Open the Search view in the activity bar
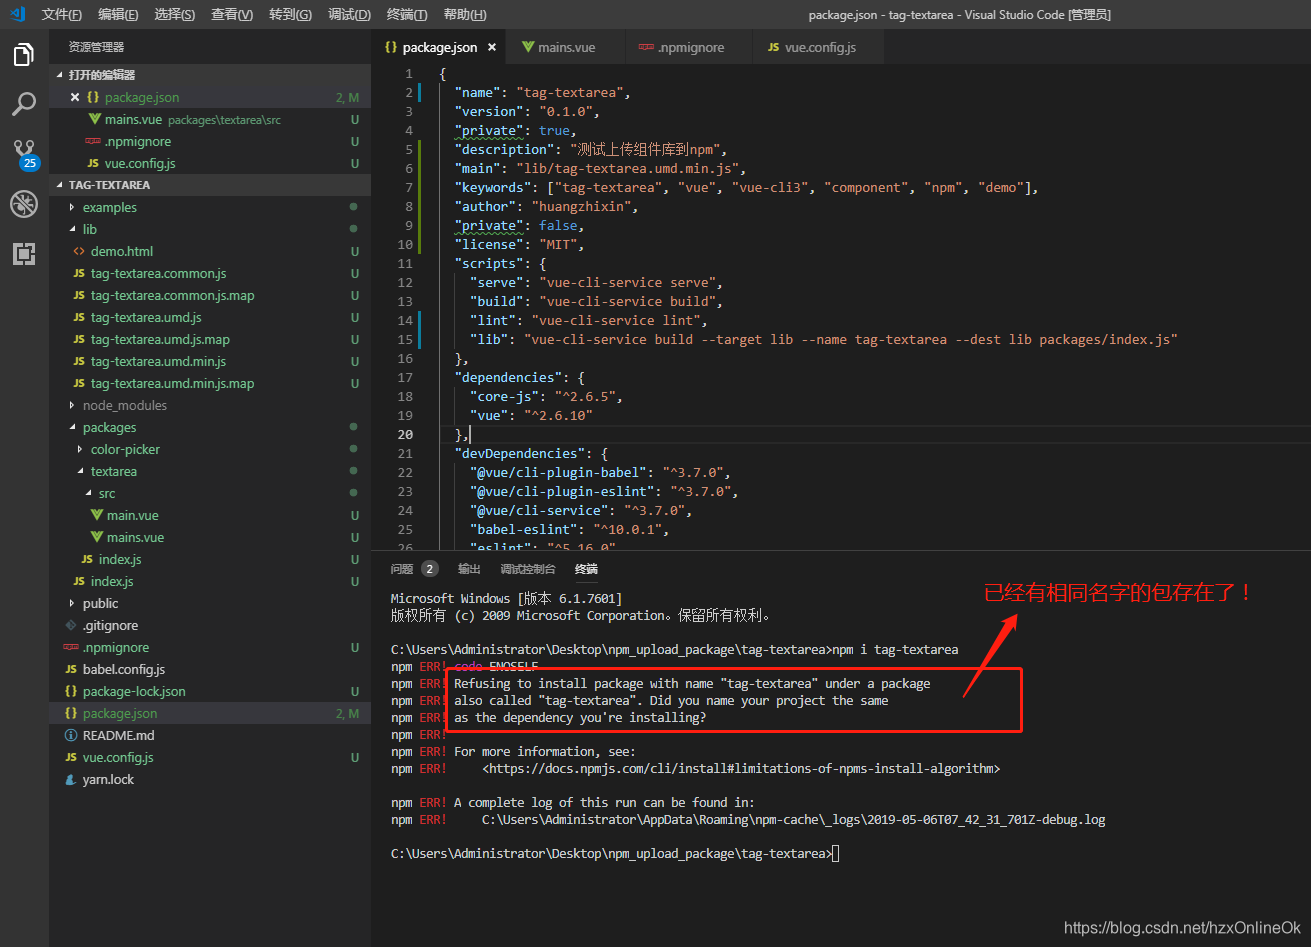 point(24,104)
